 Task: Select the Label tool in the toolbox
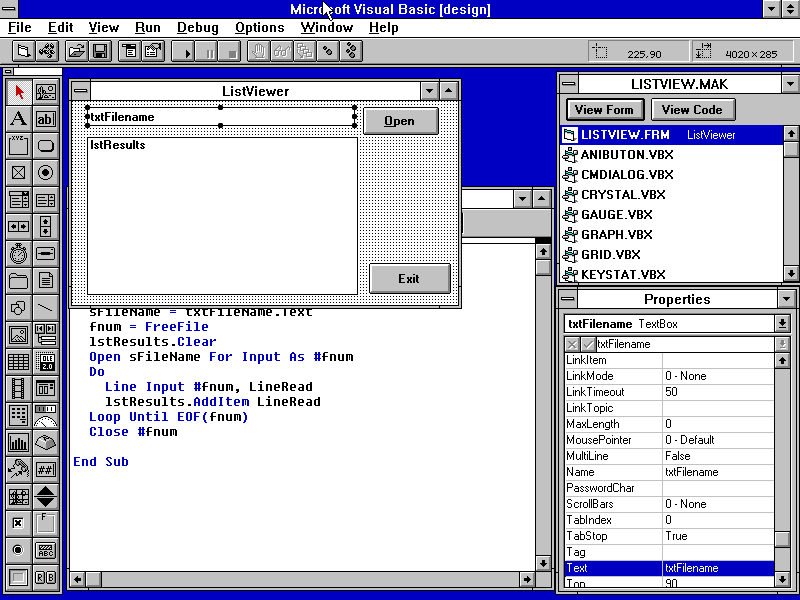pyautogui.click(x=17, y=120)
